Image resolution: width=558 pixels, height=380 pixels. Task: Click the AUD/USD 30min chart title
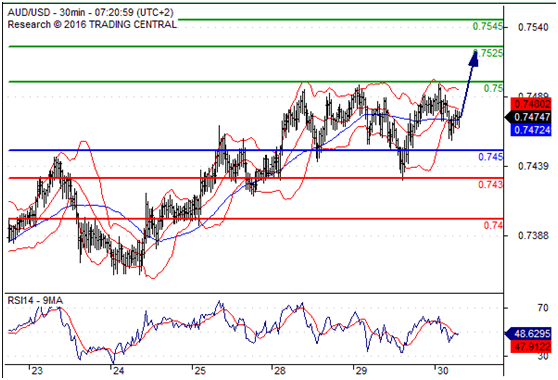coord(90,13)
